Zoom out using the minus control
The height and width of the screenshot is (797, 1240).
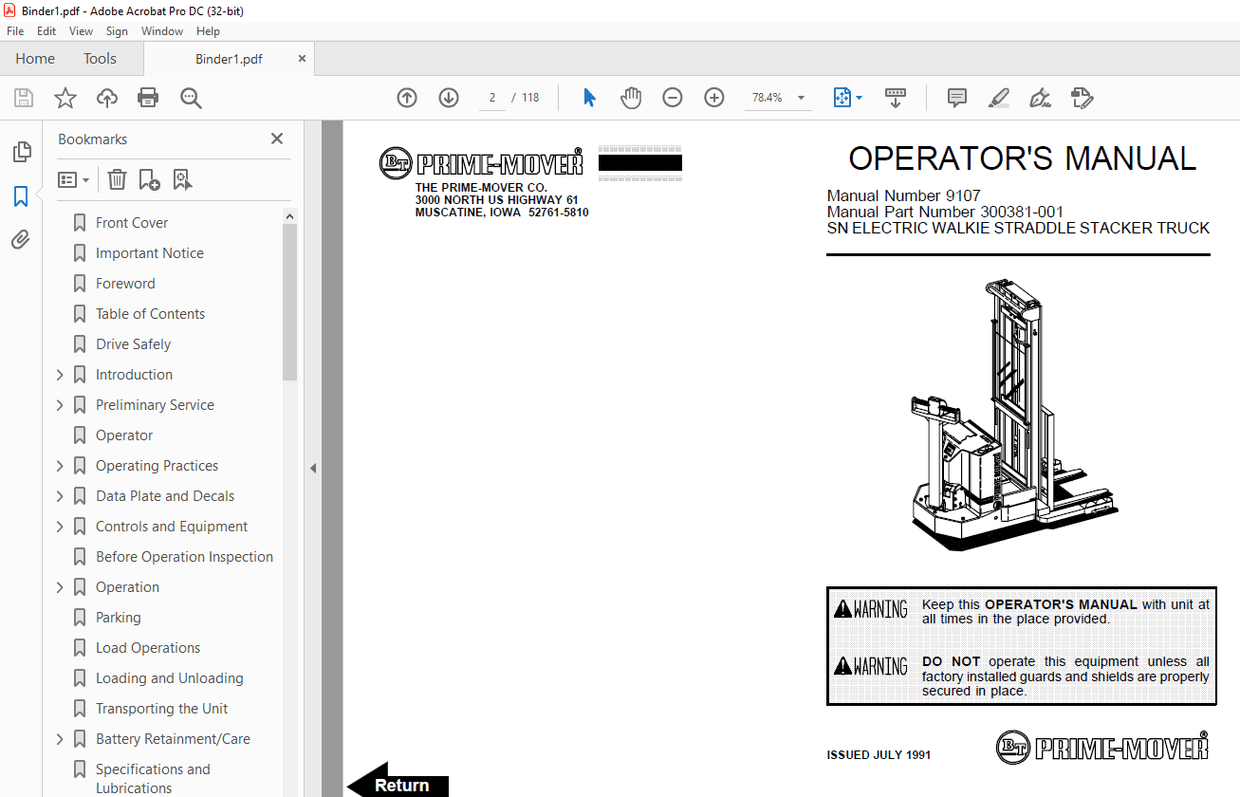(672, 97)
